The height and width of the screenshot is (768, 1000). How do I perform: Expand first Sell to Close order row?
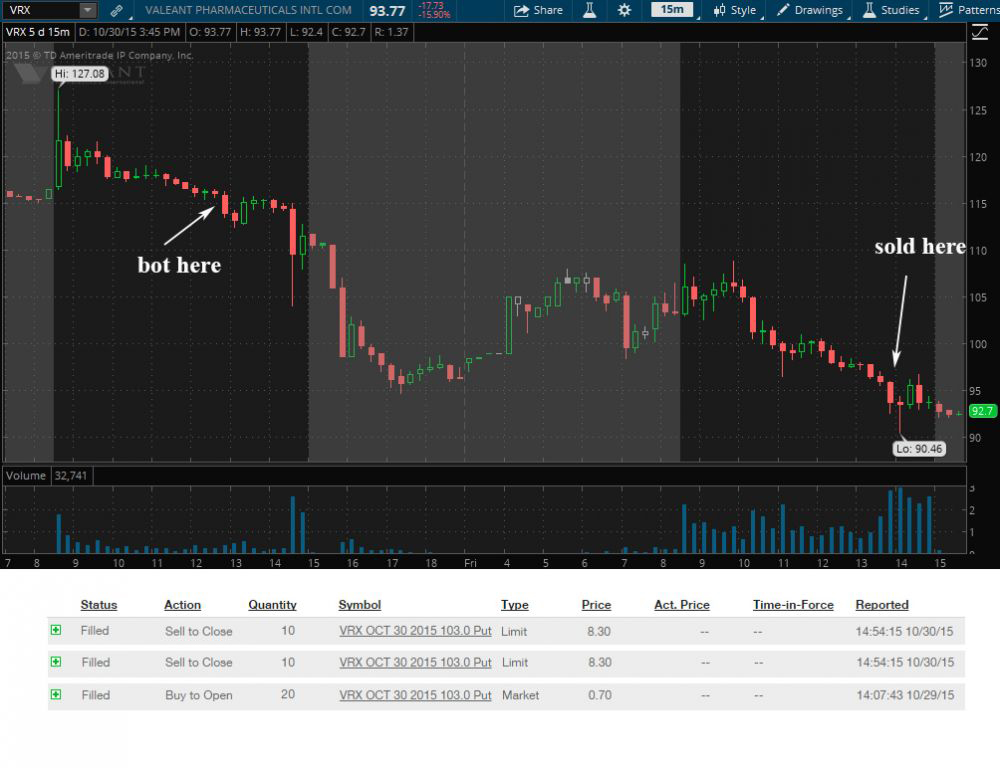[x=56, y=631]
